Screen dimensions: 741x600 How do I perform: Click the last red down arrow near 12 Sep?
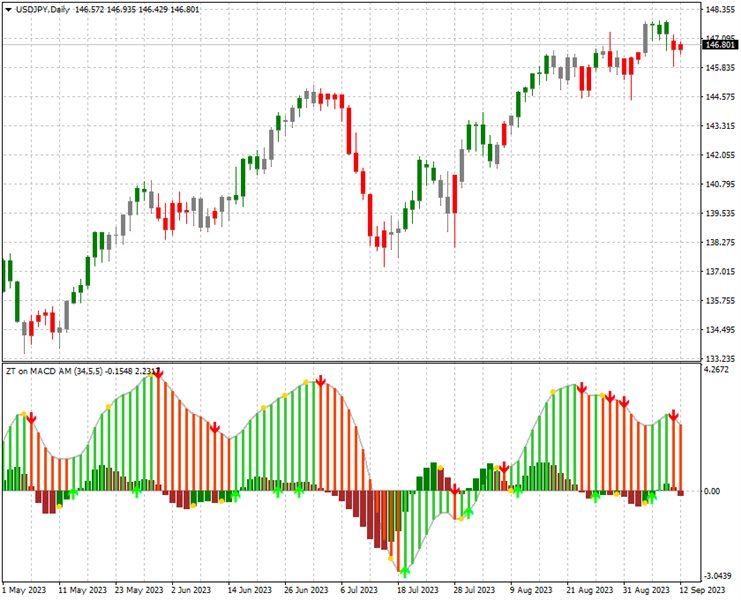(x=675, y=415)
